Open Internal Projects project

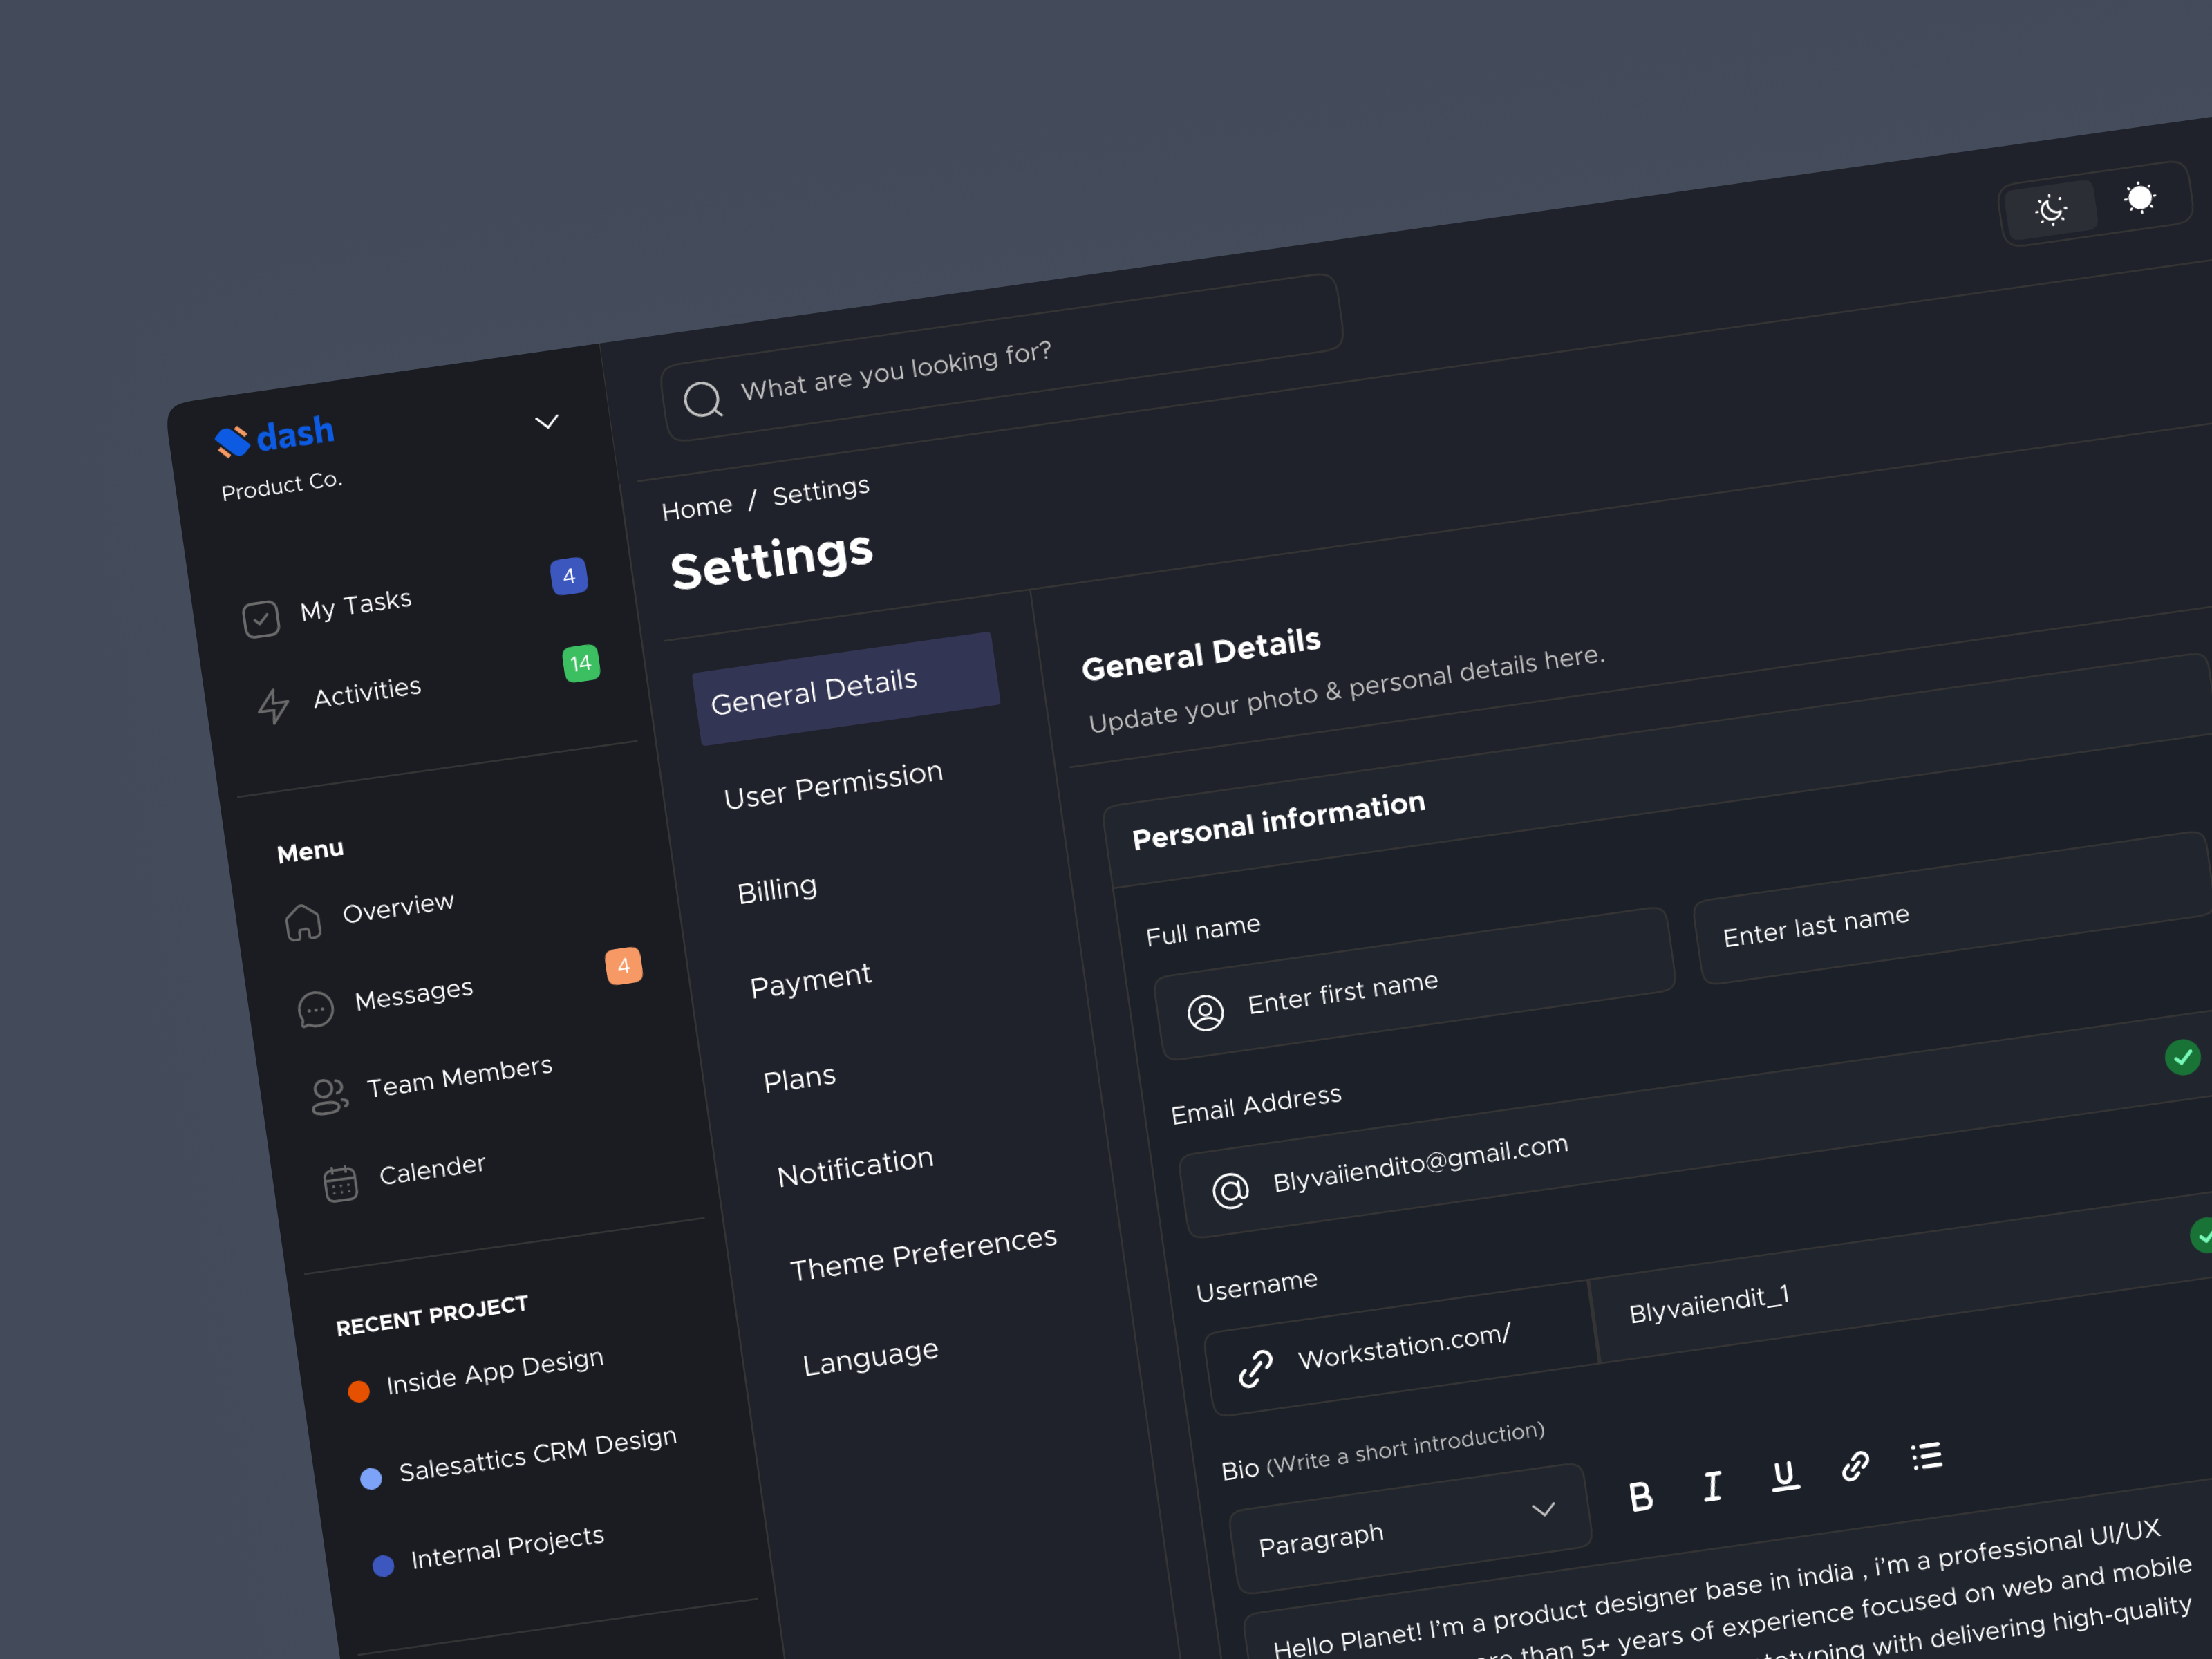(x=507, y=1548)
